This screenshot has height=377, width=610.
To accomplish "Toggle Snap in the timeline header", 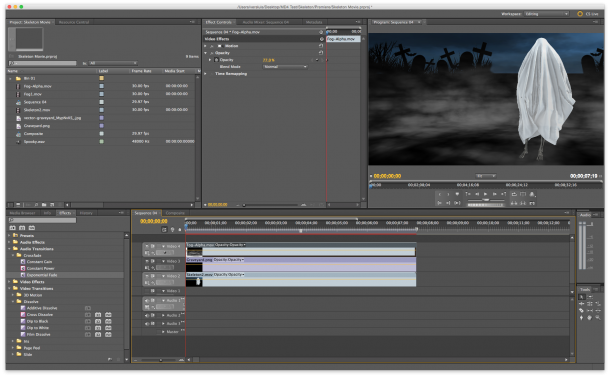I will (164, 230).
